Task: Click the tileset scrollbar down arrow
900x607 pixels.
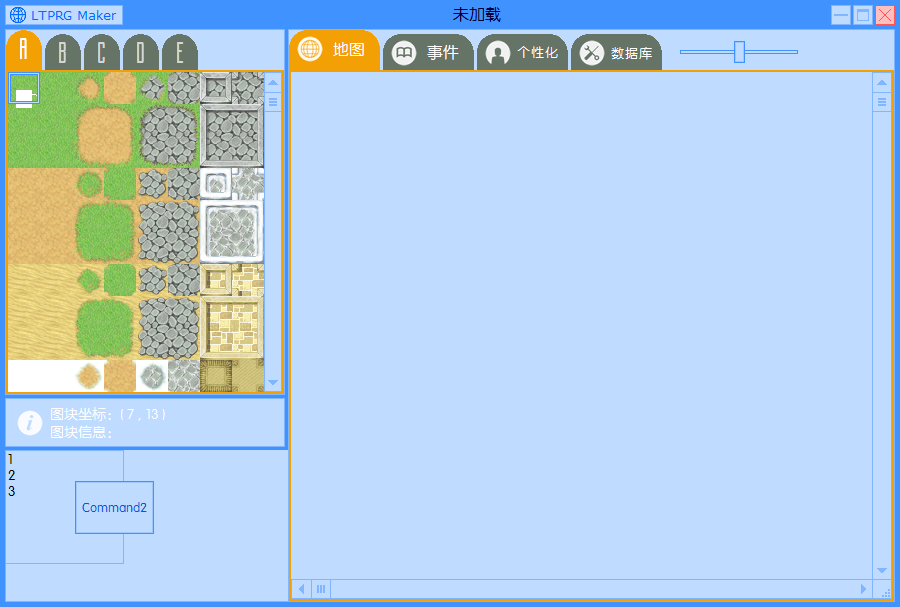Action: 273,382
